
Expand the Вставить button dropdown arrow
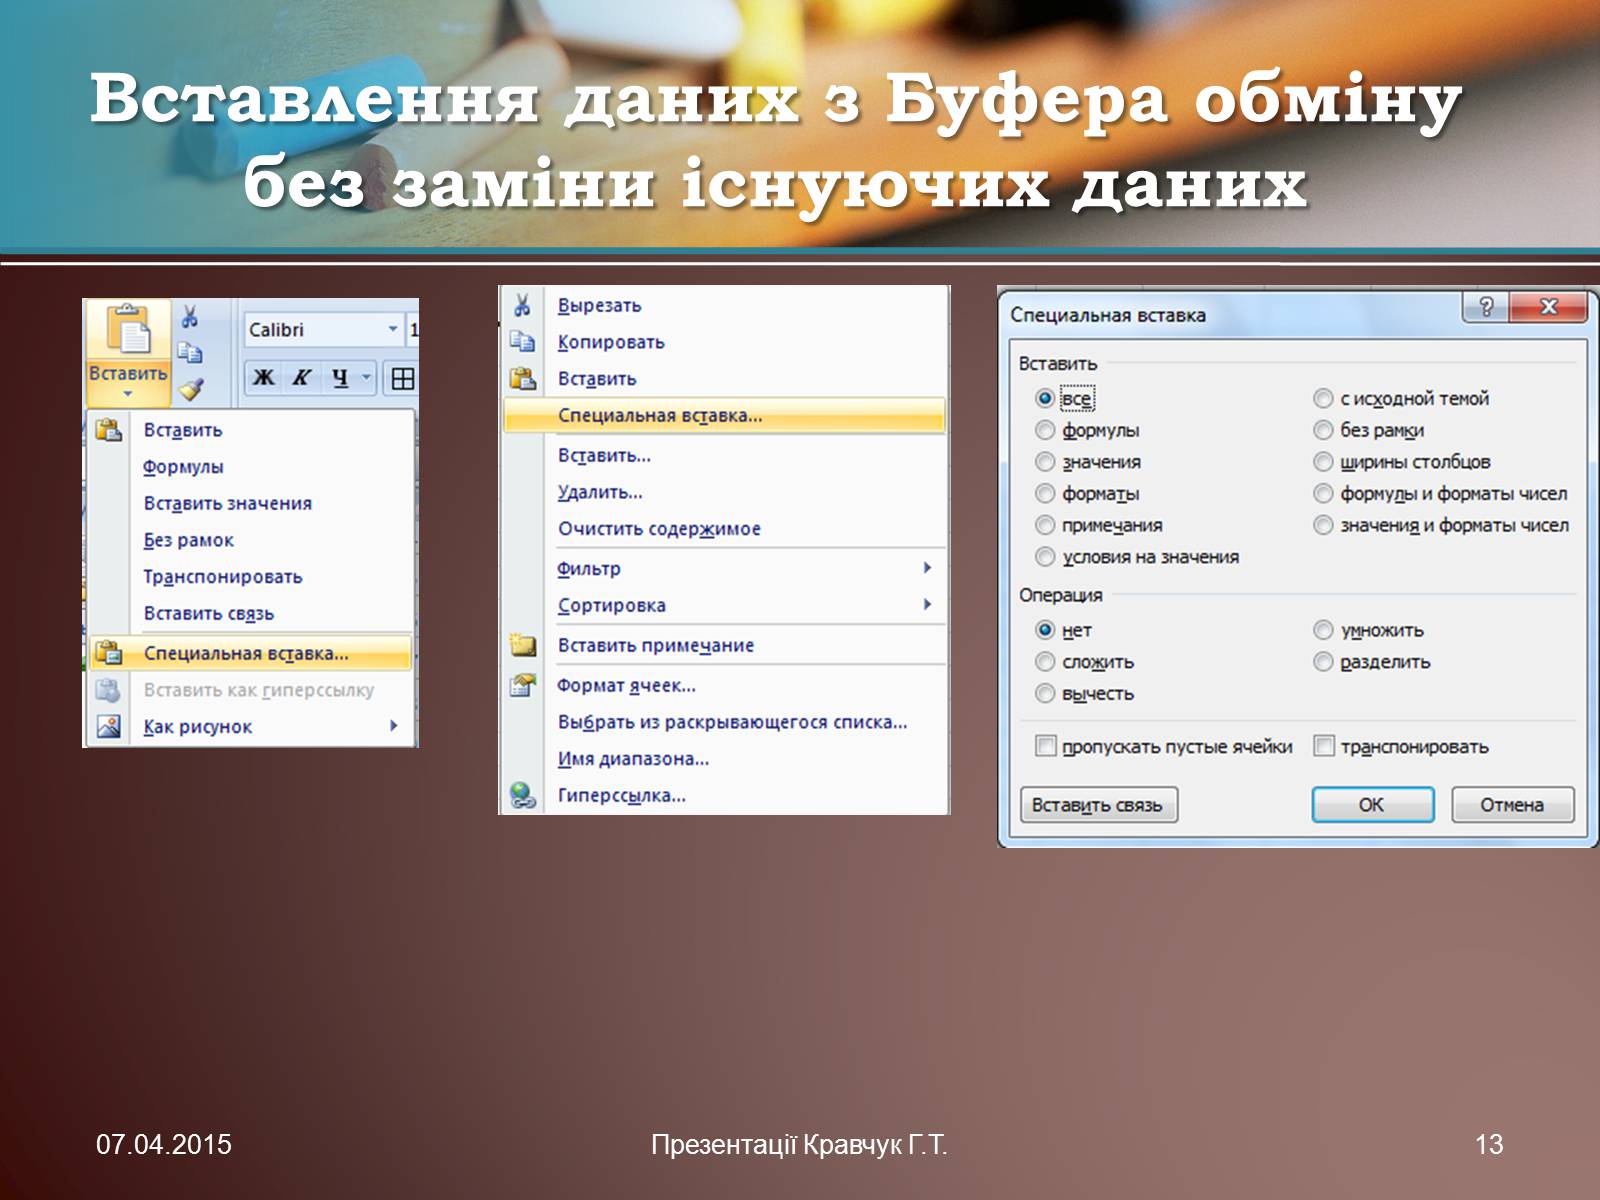128,394
